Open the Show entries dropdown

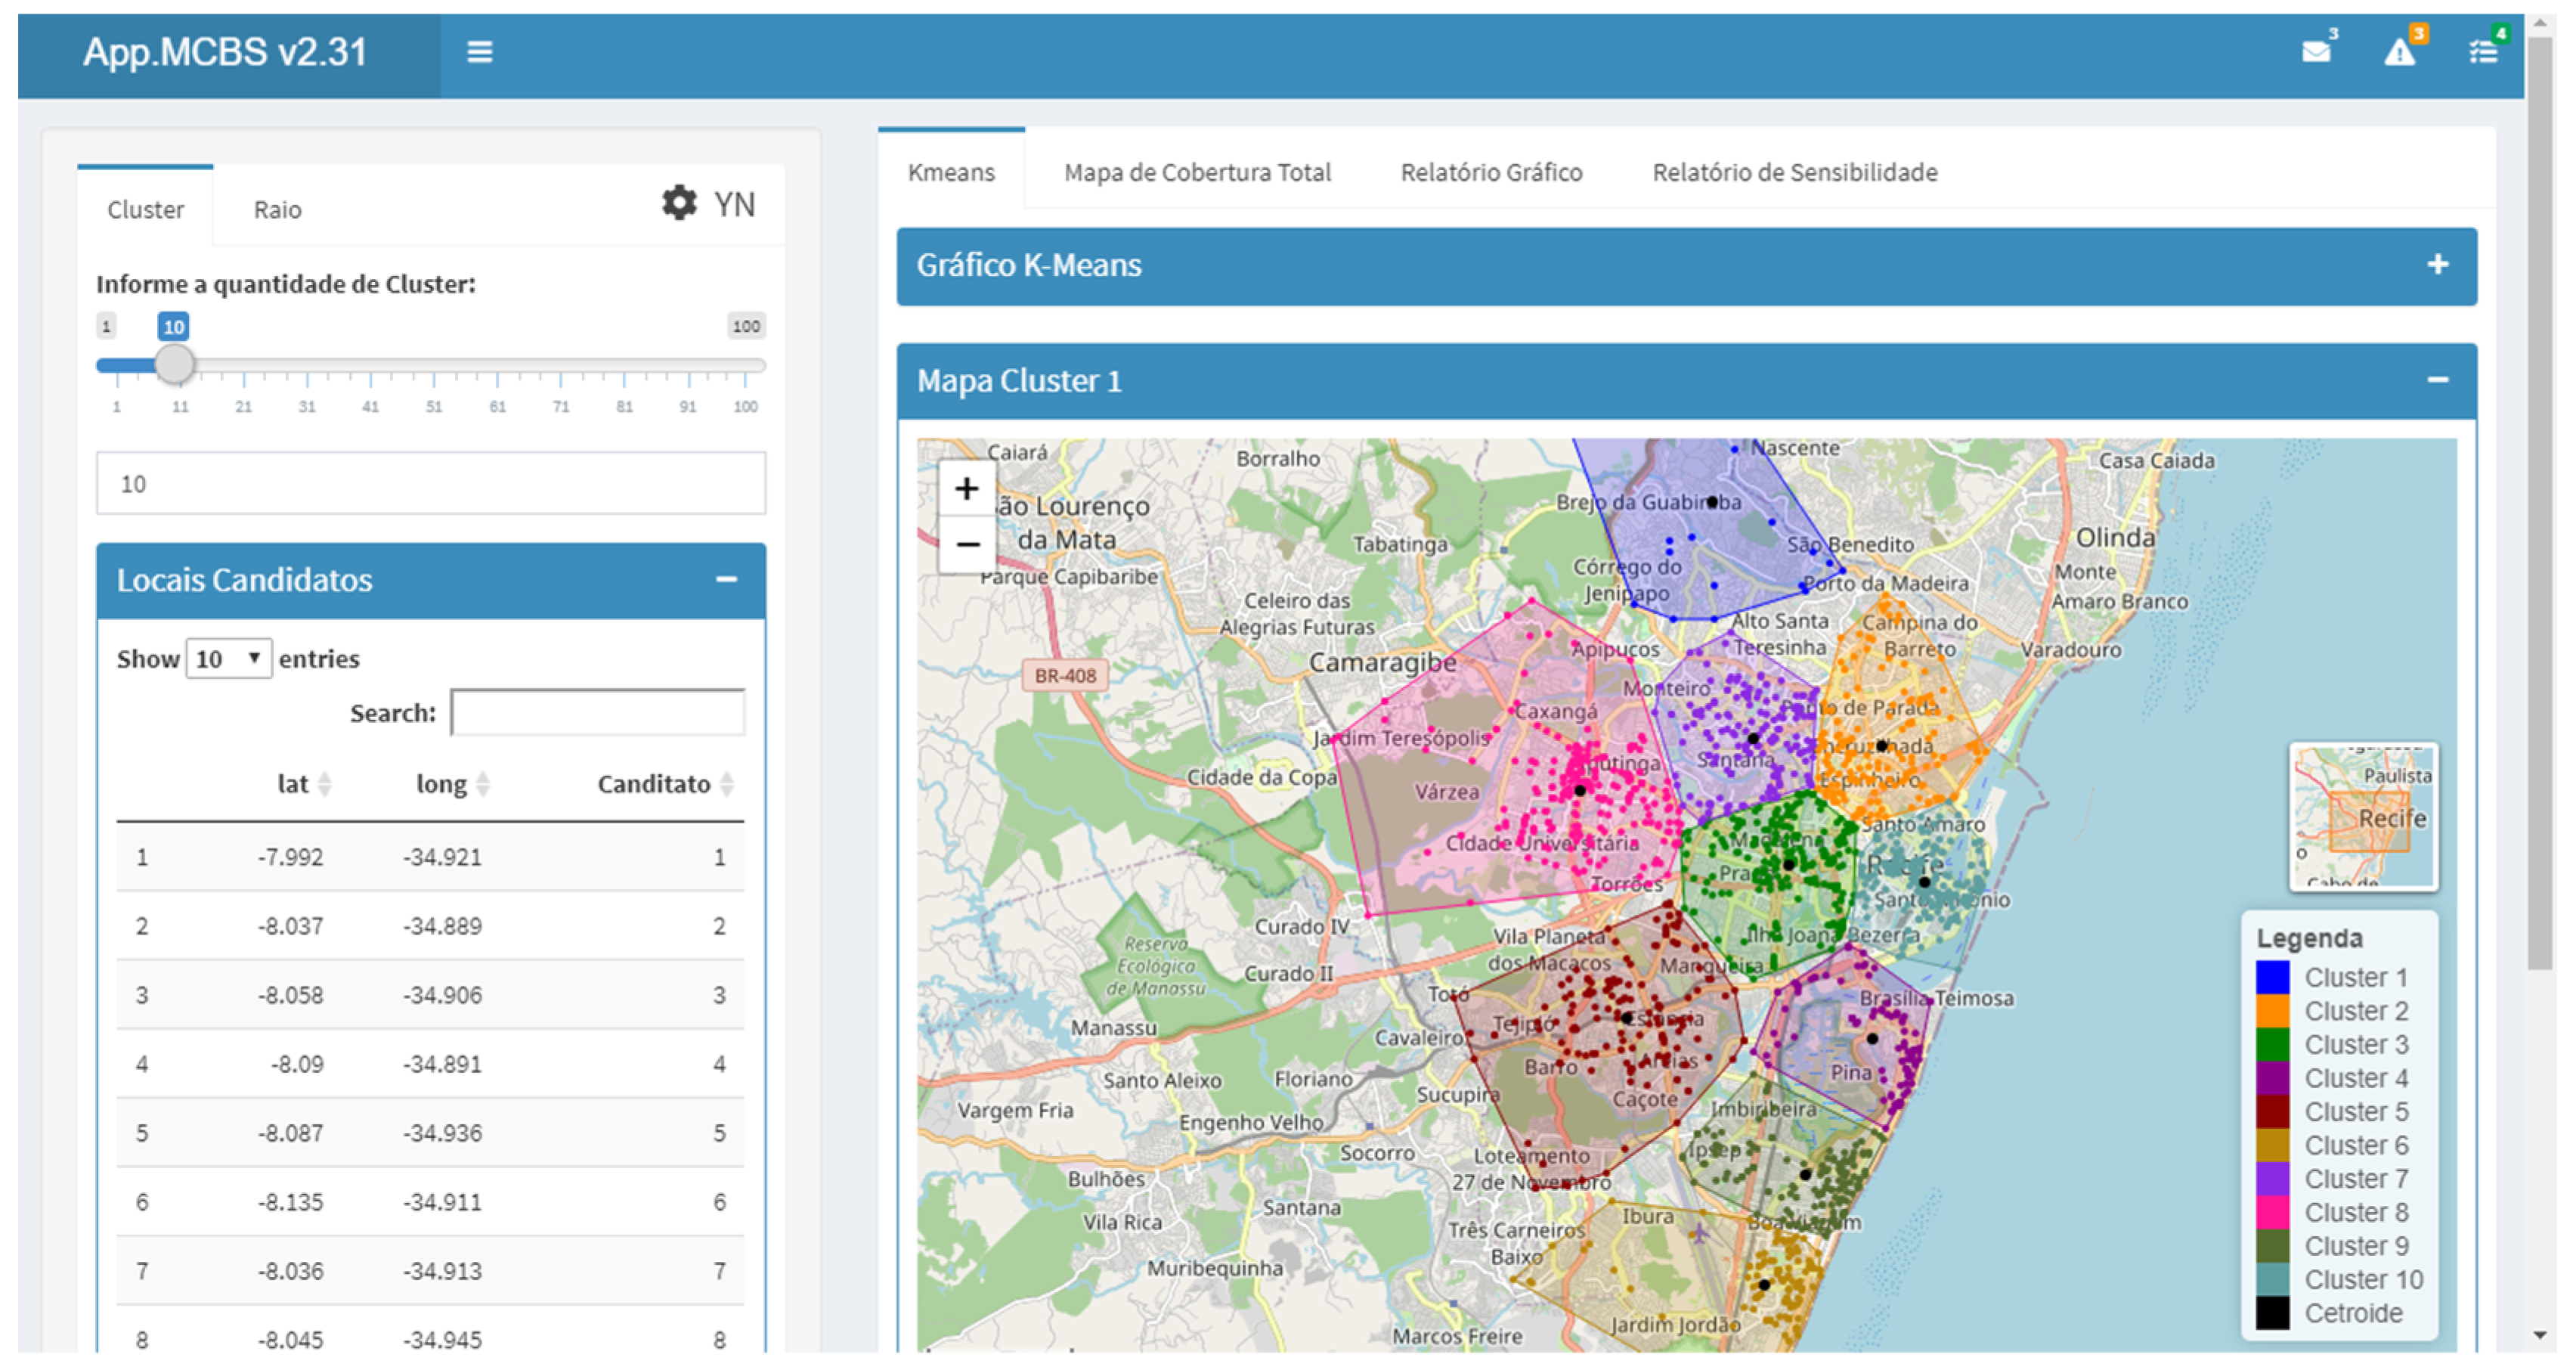tap(229, 659)
